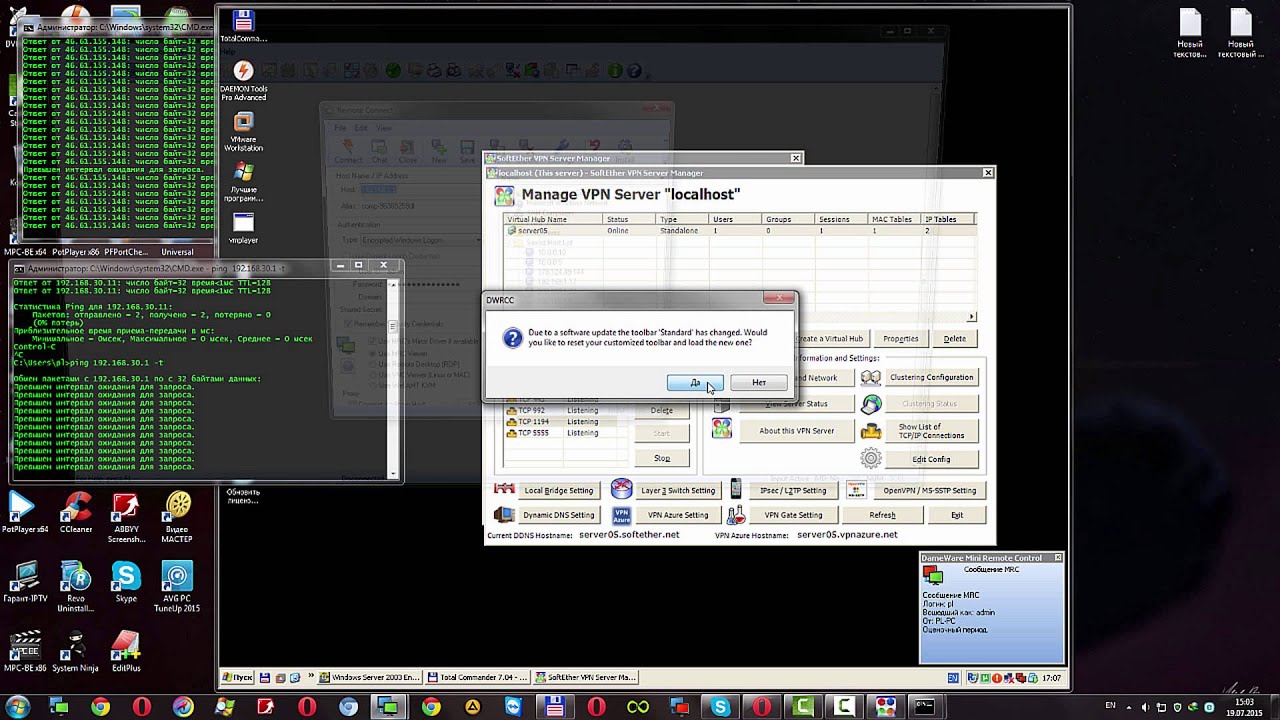Screen dimensions: 1280x720
Task: Open Dynamic DNS Setting
Action: point(559,515)
